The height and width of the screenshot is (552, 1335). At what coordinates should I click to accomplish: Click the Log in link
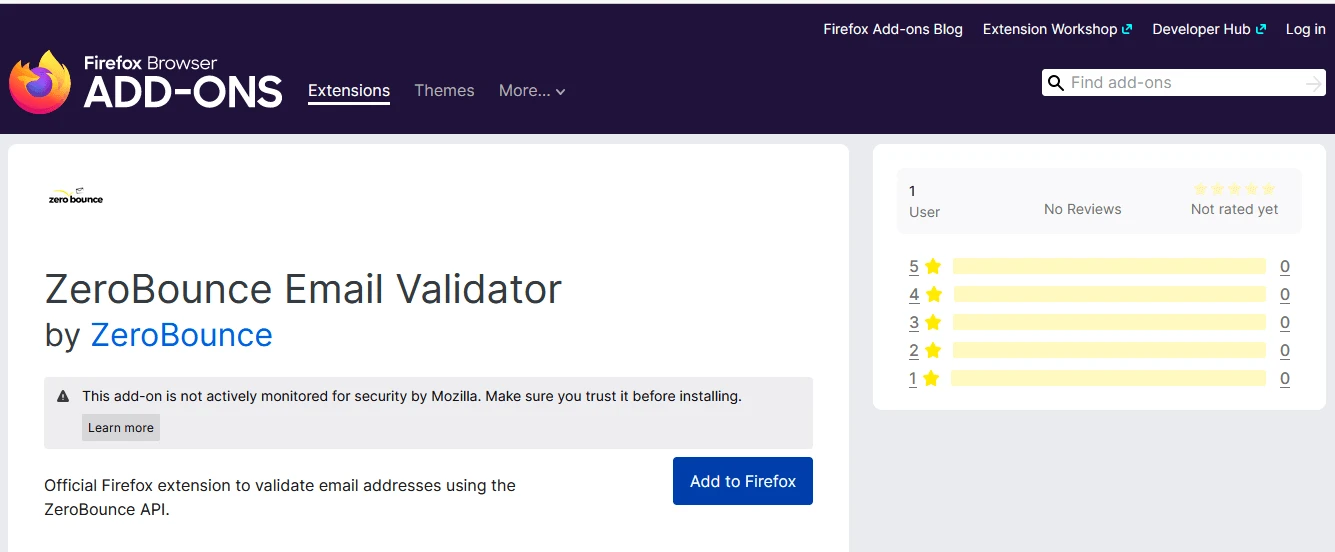coord(1305,30)
